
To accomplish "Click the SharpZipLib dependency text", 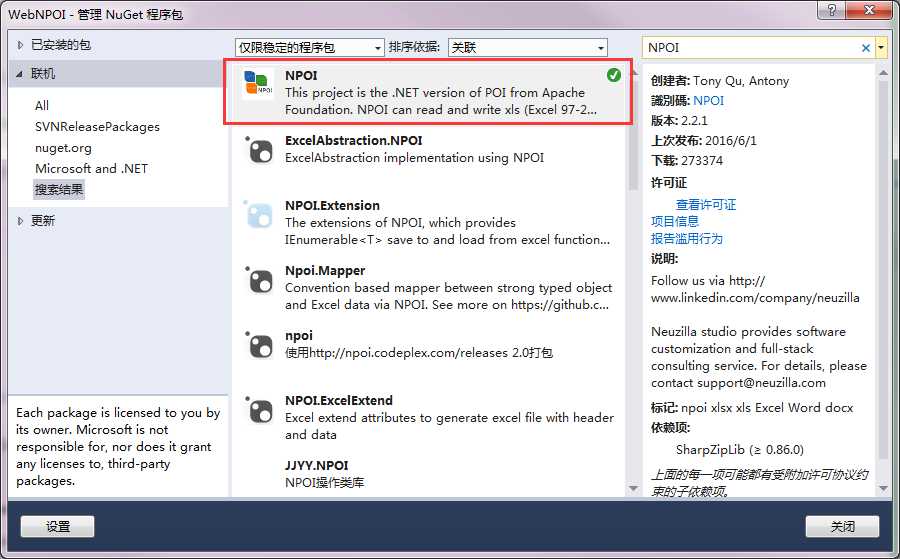I will tap(740, 449).
